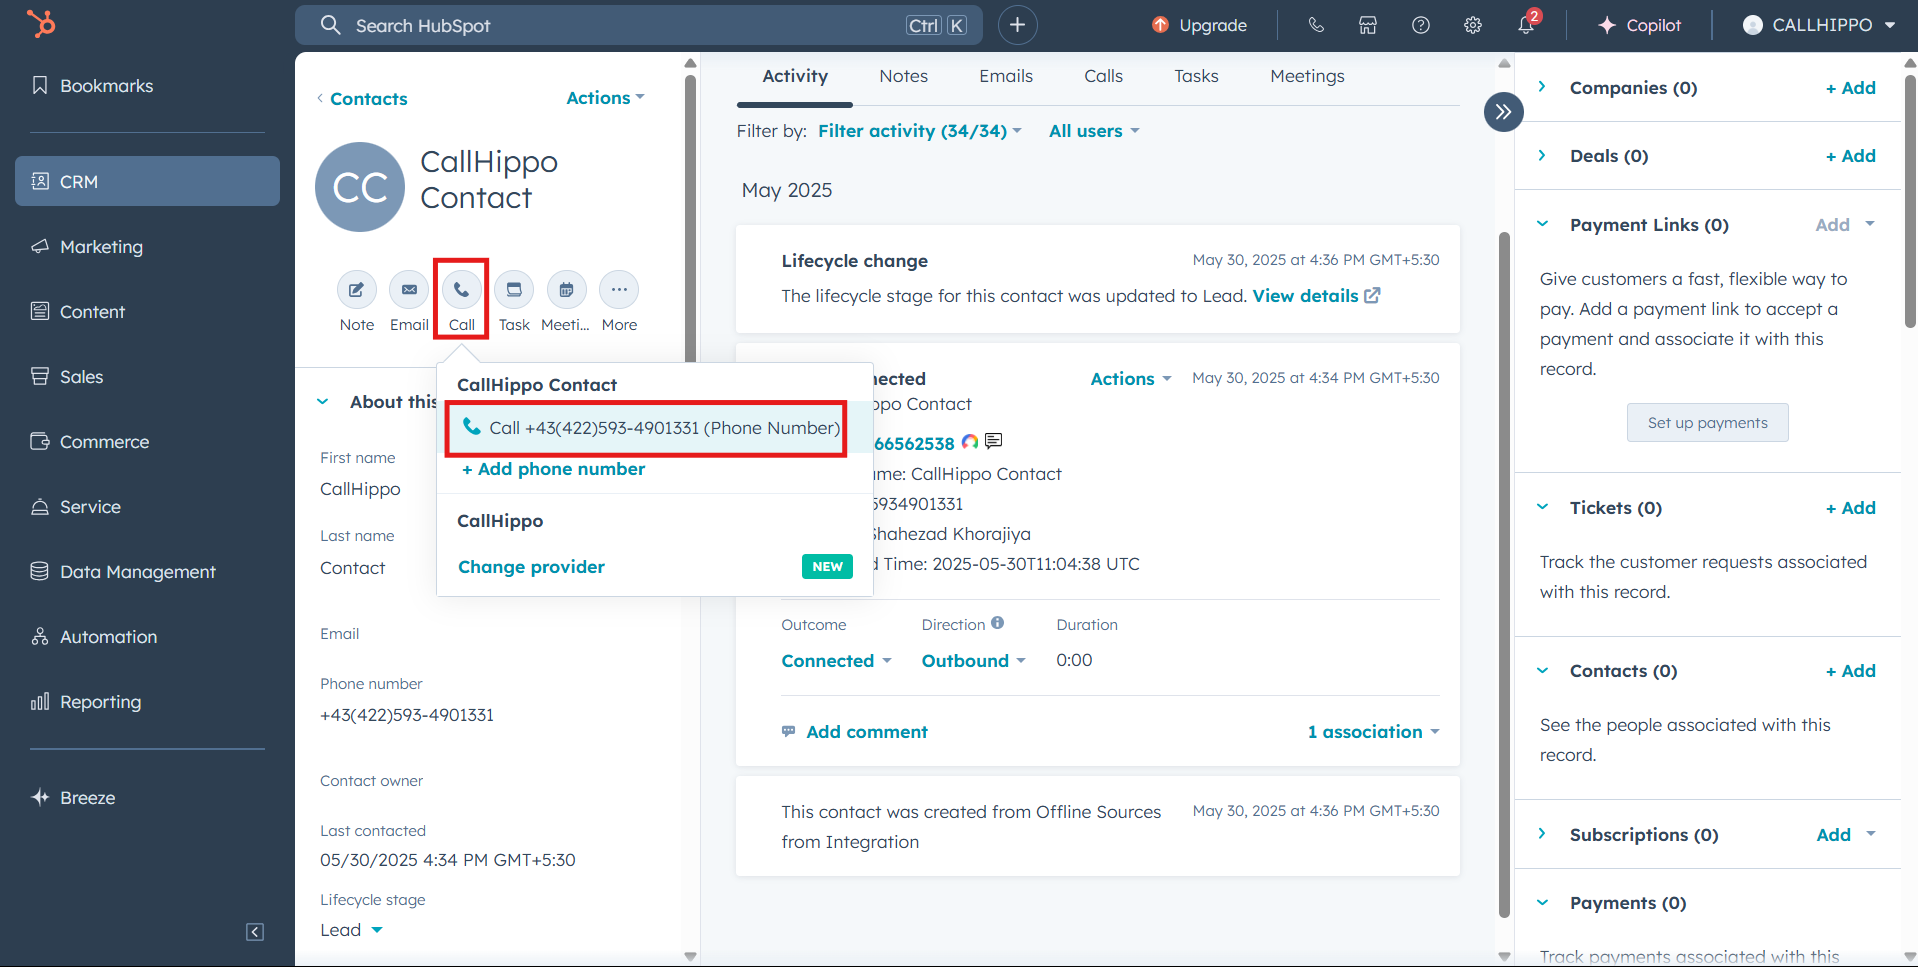The width and height of the screenshot is (1918, 967).
Task: Collapse the Tickets (0) section
Action: click(x=1542, y=507)
